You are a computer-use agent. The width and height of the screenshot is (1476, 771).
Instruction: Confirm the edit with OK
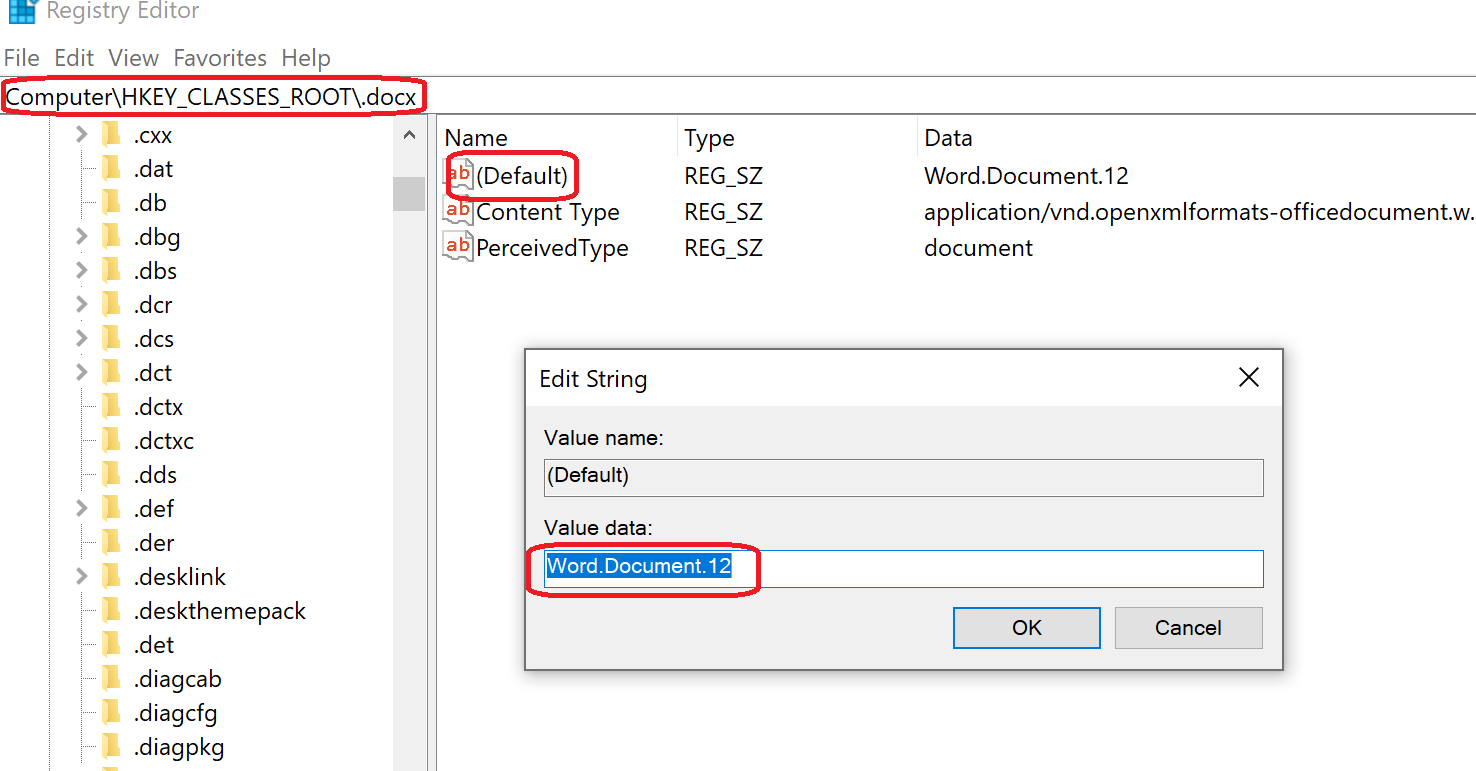pyautogui.click(x=1027, y=628)
